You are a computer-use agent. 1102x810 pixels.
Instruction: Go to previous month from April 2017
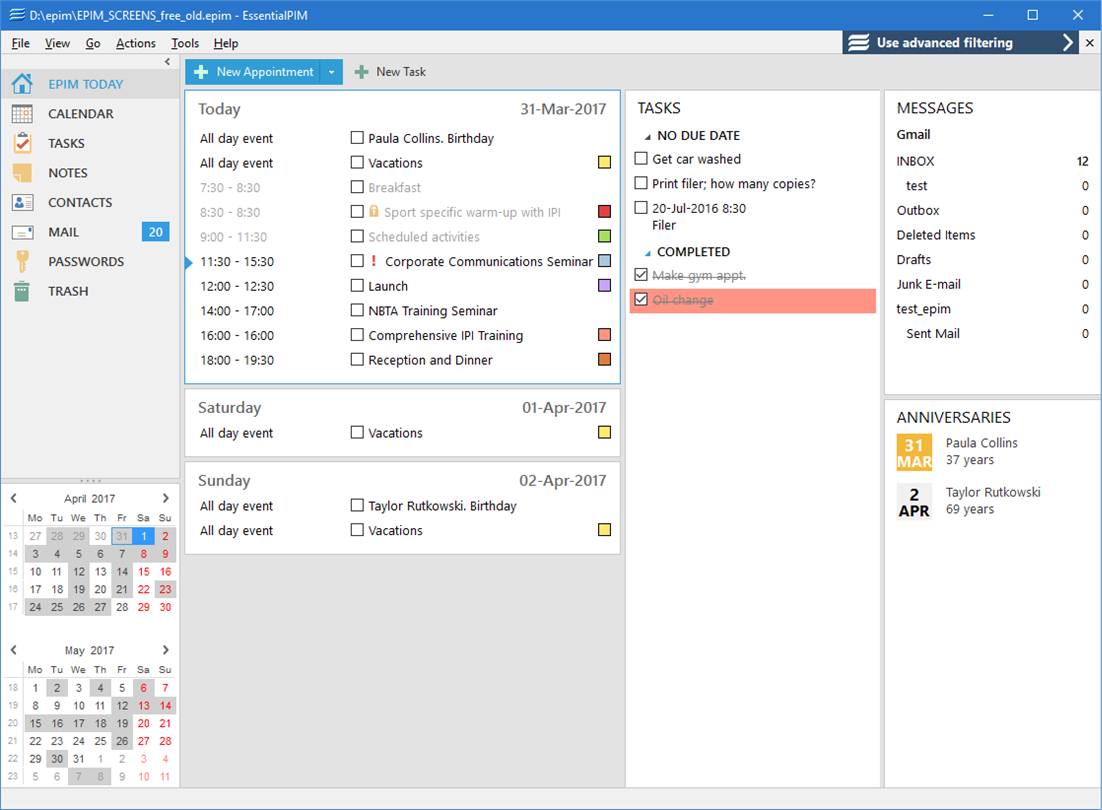(13, 498)
